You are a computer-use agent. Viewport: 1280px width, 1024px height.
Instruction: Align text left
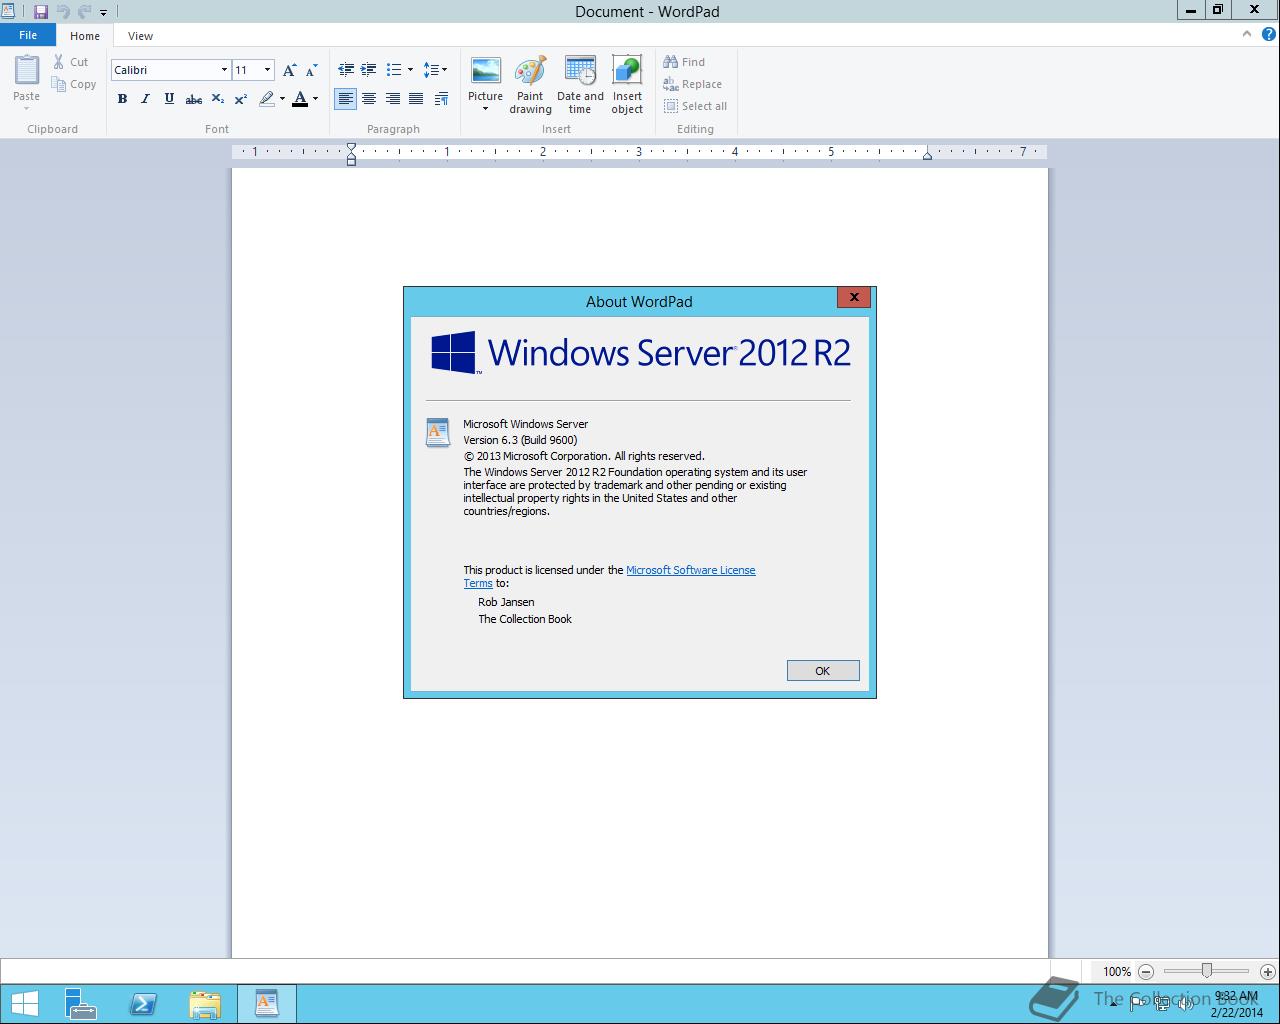[x=345, y=99]
